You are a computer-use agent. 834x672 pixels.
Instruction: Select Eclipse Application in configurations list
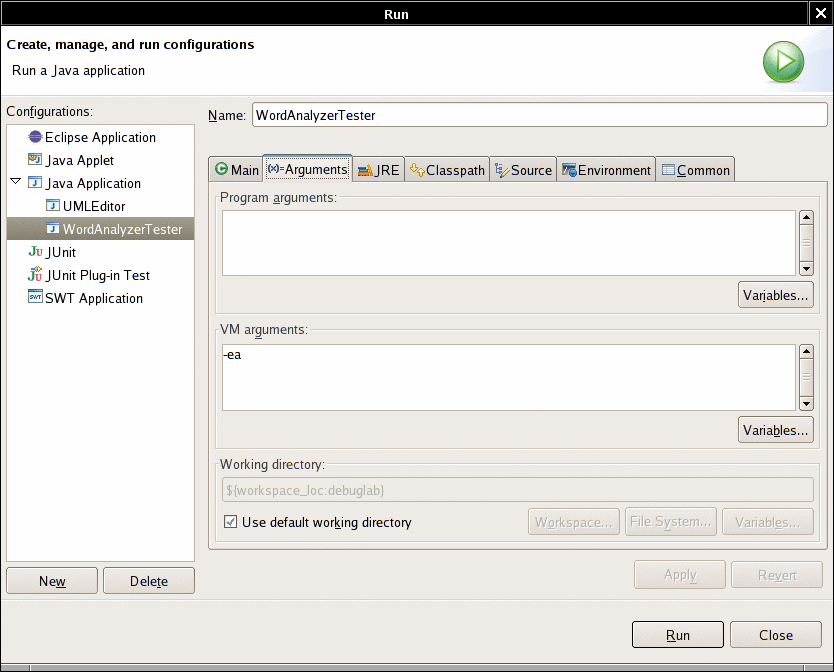point(101,137)
